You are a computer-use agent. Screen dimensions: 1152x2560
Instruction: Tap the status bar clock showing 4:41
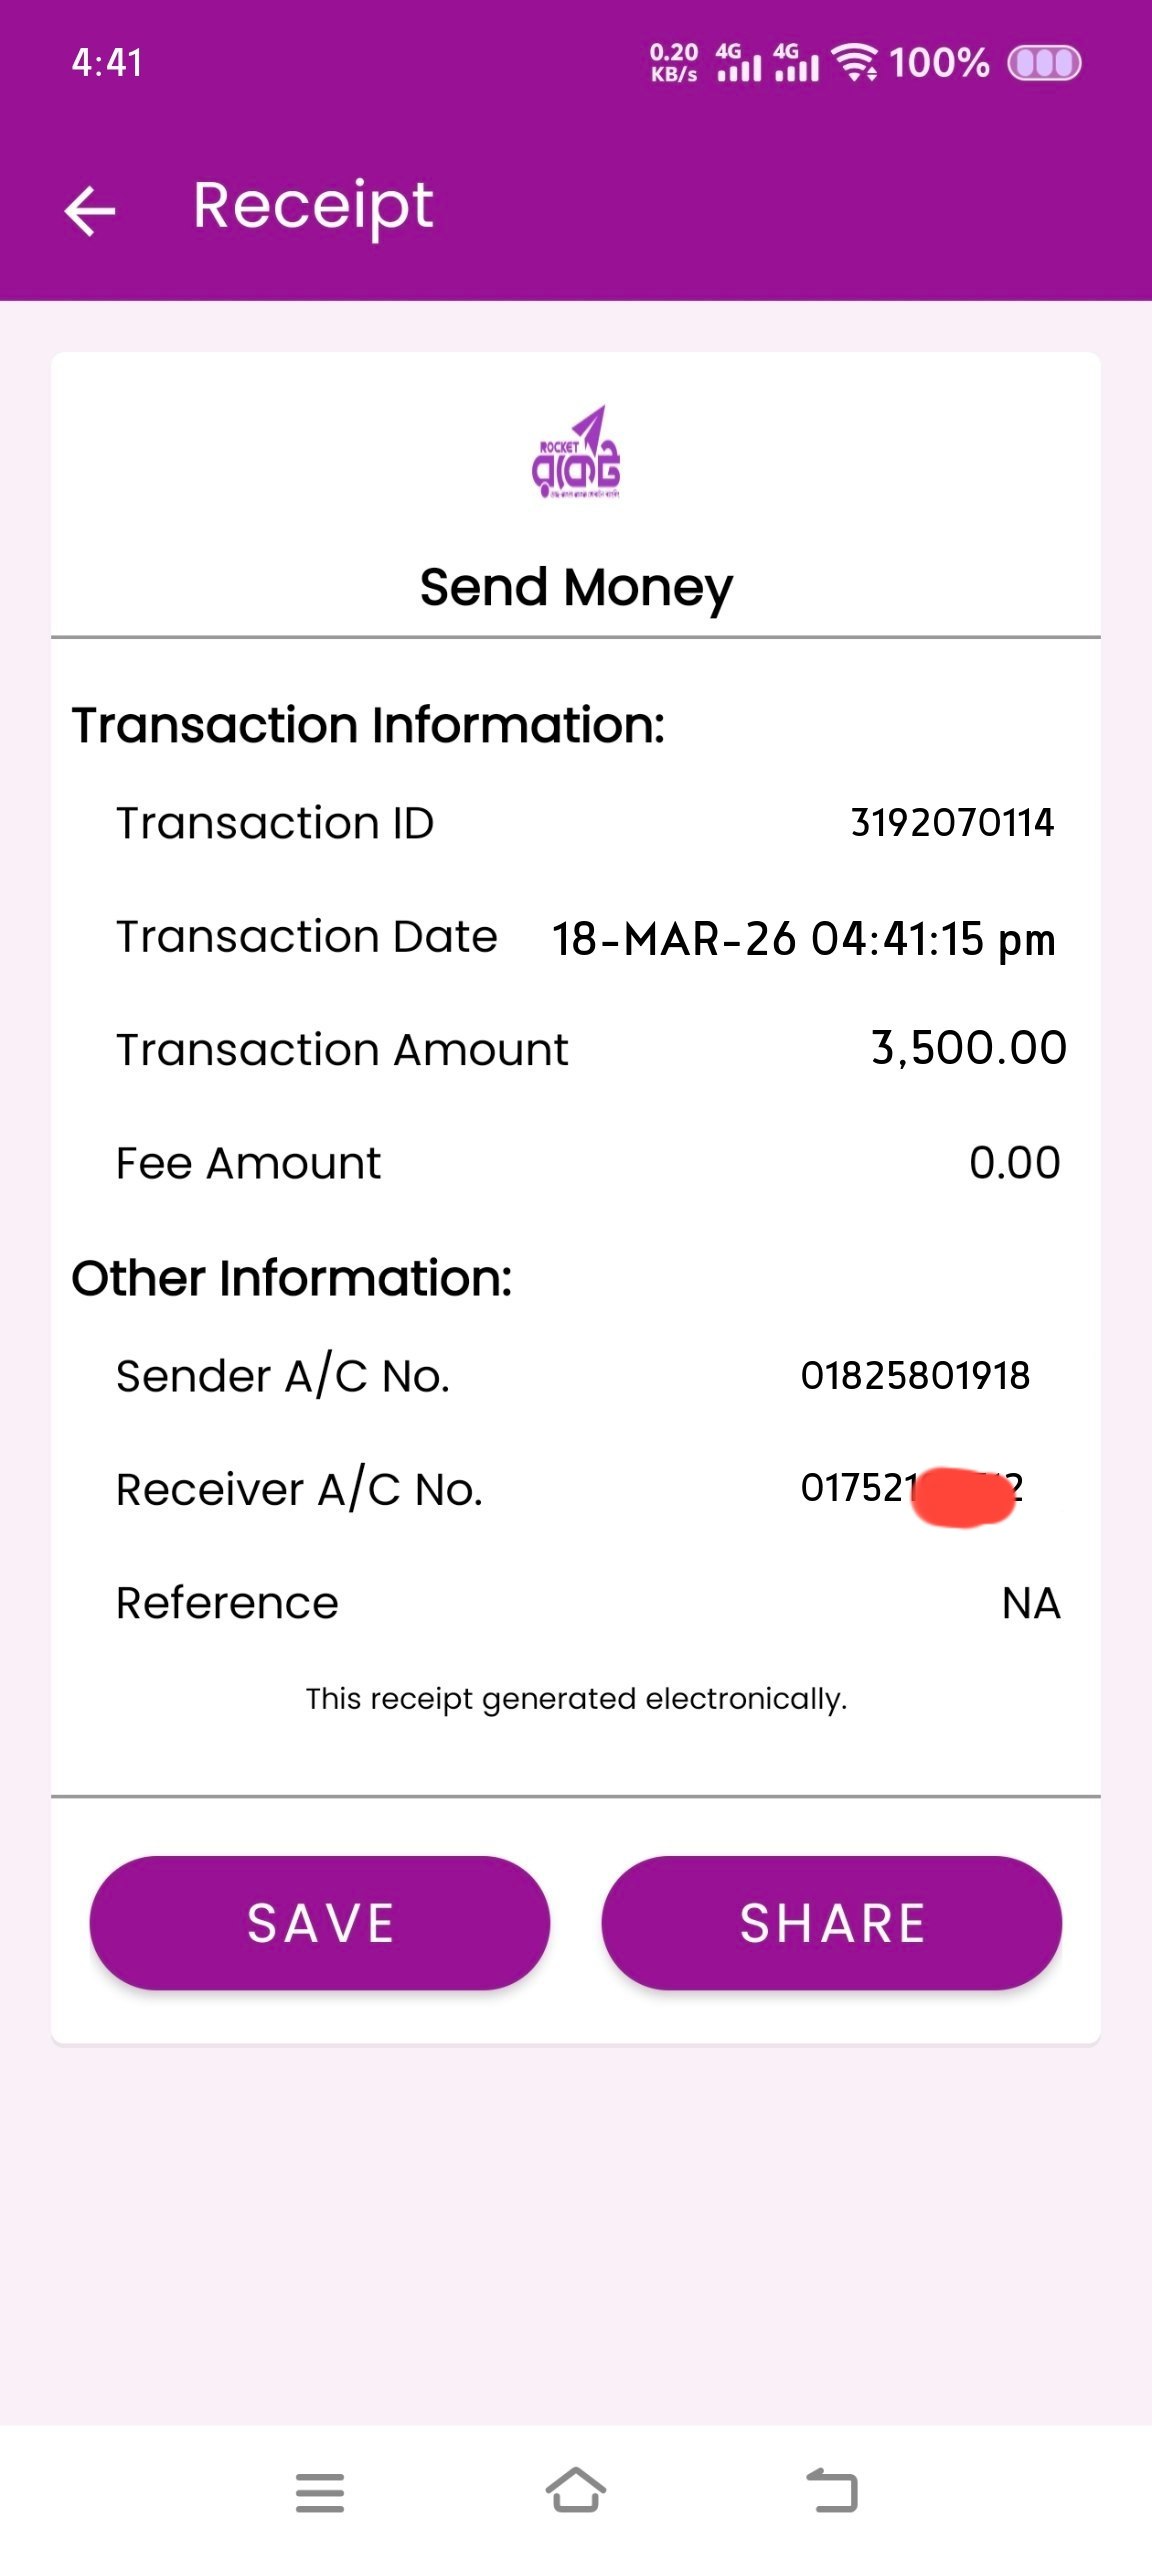tap(107, 63)
